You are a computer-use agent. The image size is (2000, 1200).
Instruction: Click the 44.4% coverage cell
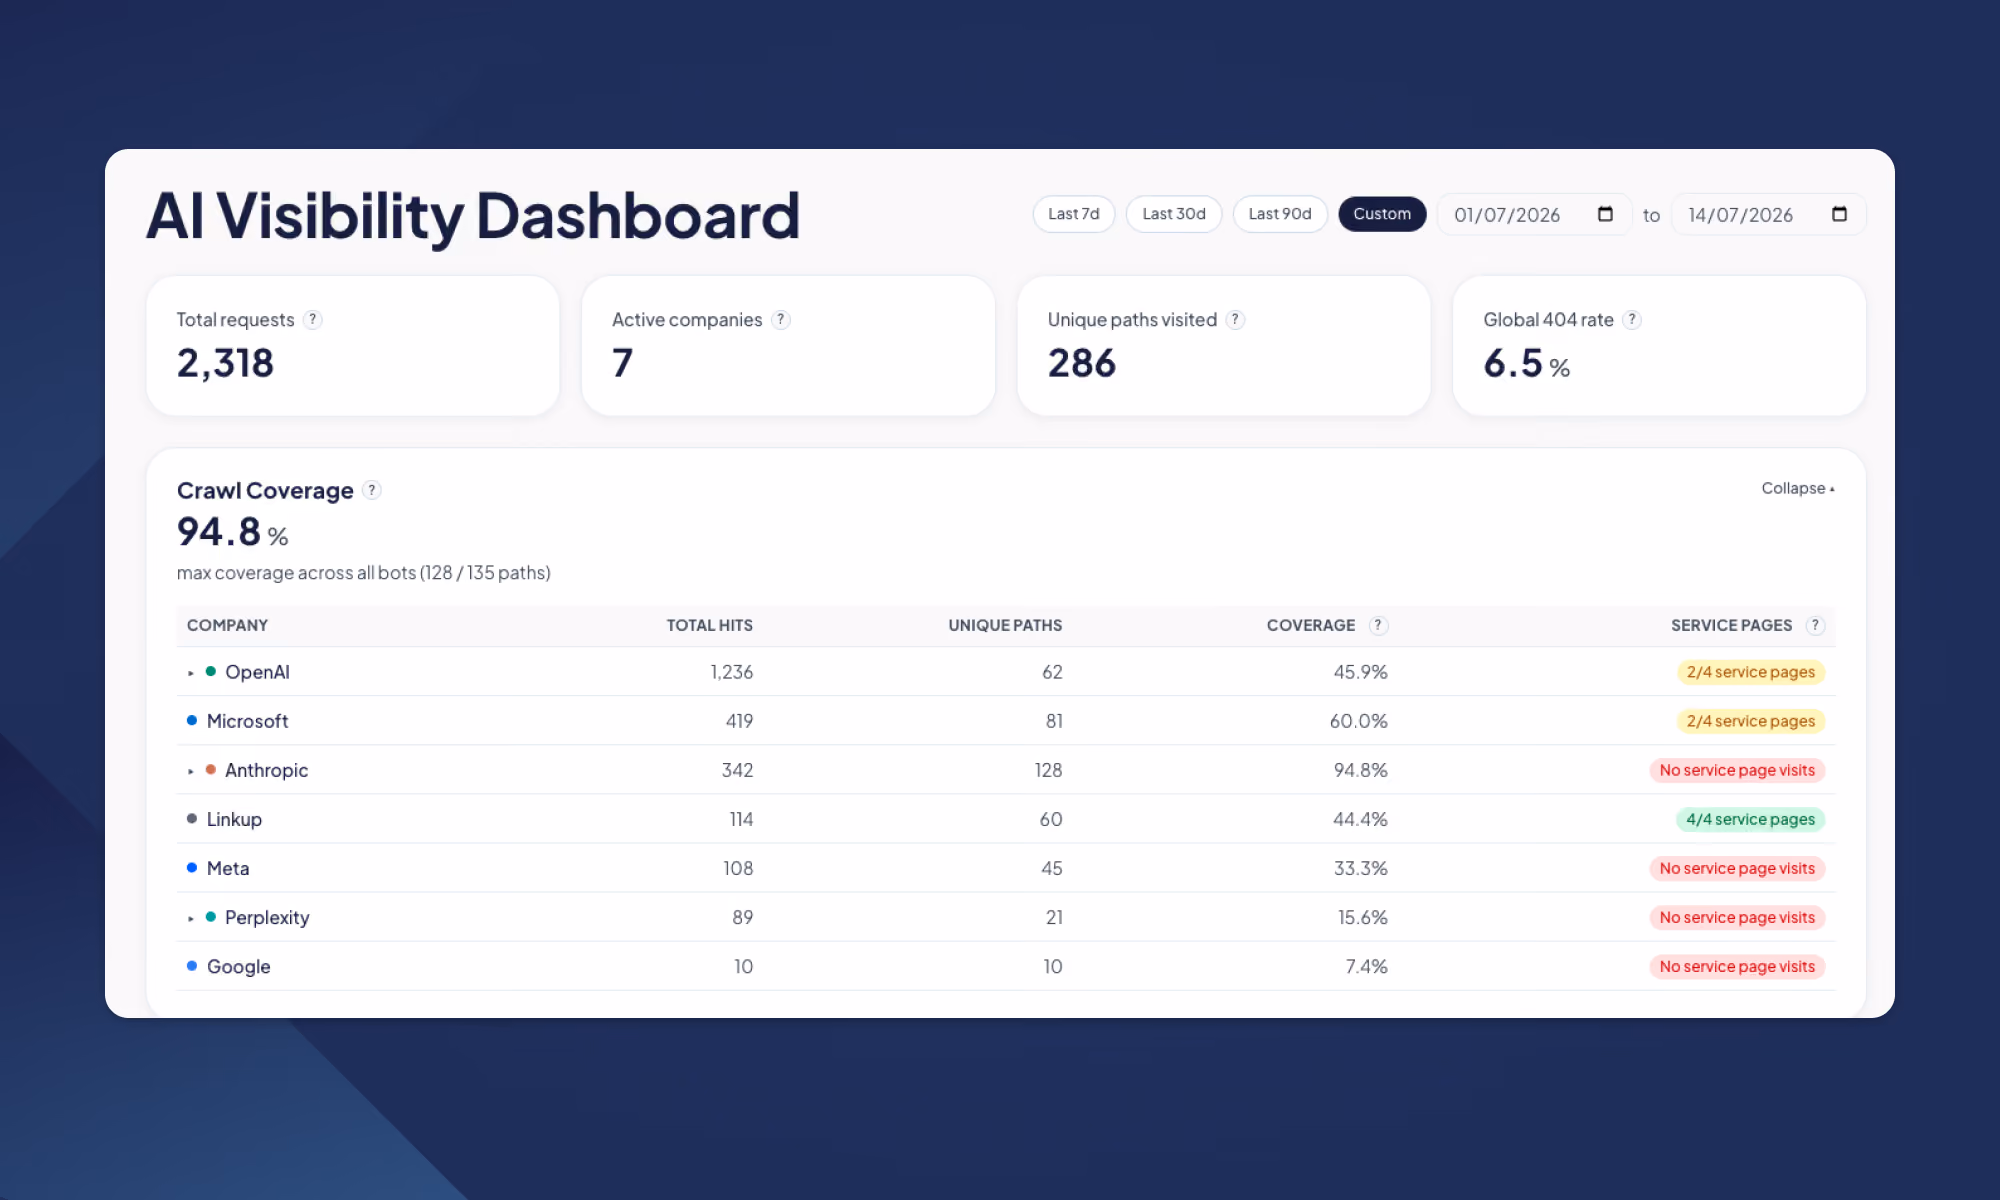click(1360, 819)
